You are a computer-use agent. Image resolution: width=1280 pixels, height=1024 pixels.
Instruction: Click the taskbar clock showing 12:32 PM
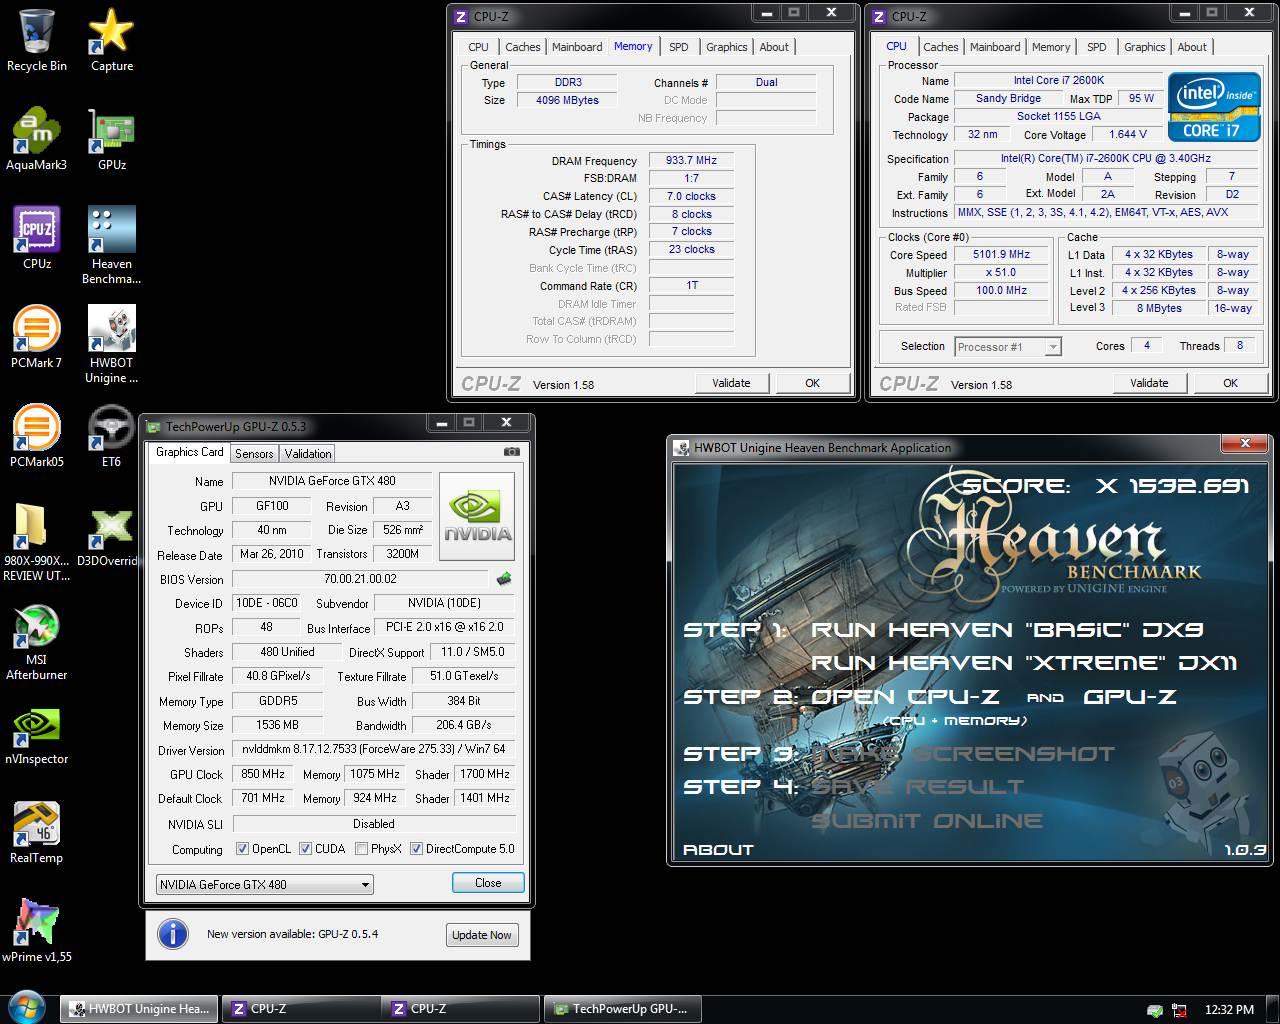[x=1229, y=1009]
